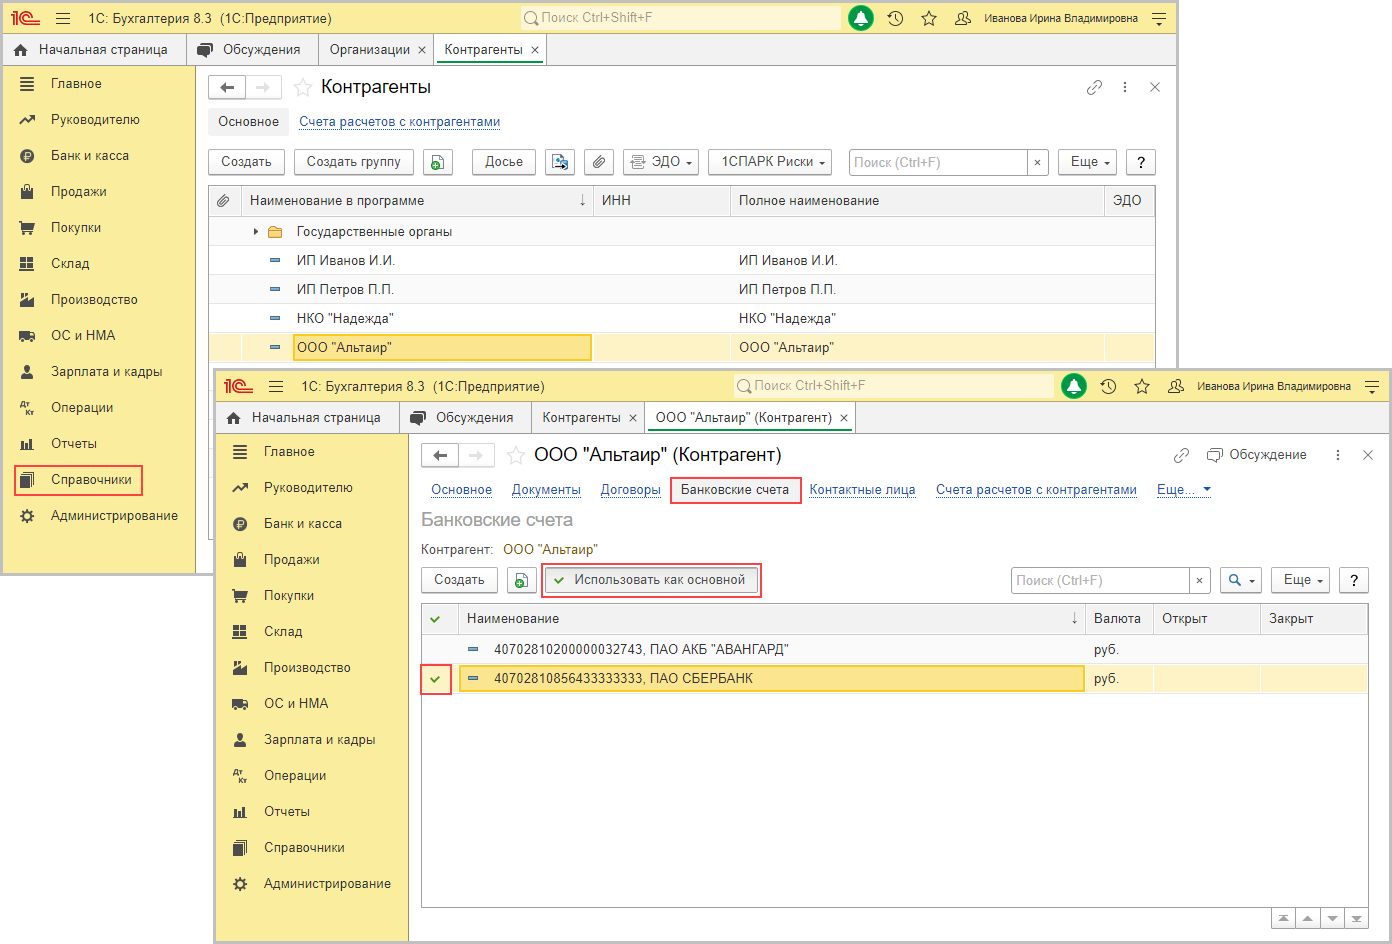Open the Банковские счета section link
This screenshot has width=1392, height=944.
click(x=735, y=490)
